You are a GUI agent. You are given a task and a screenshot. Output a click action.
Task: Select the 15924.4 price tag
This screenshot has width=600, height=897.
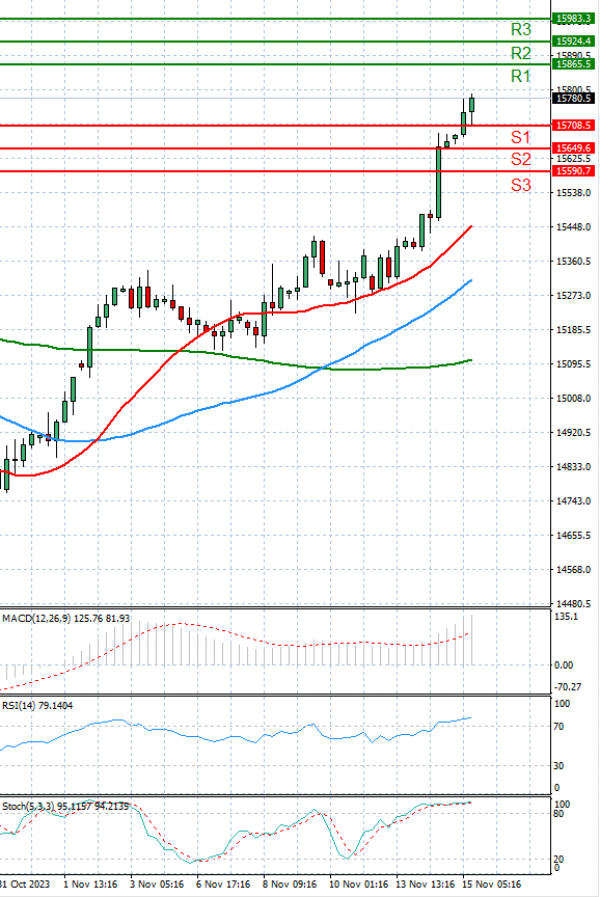point(573,41)
